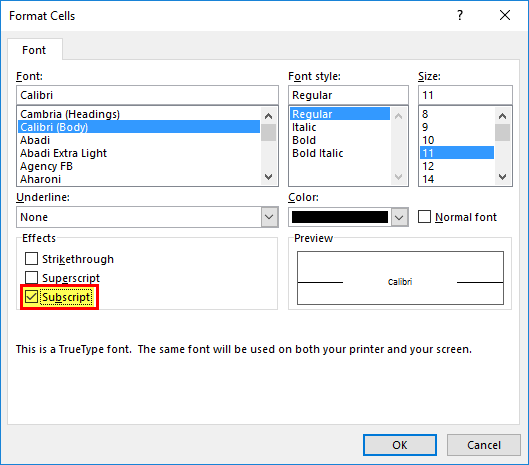Viewport: 529px width, 465px height.
Task: Enable the Superscript checkbox
Action: coord(31,278)
